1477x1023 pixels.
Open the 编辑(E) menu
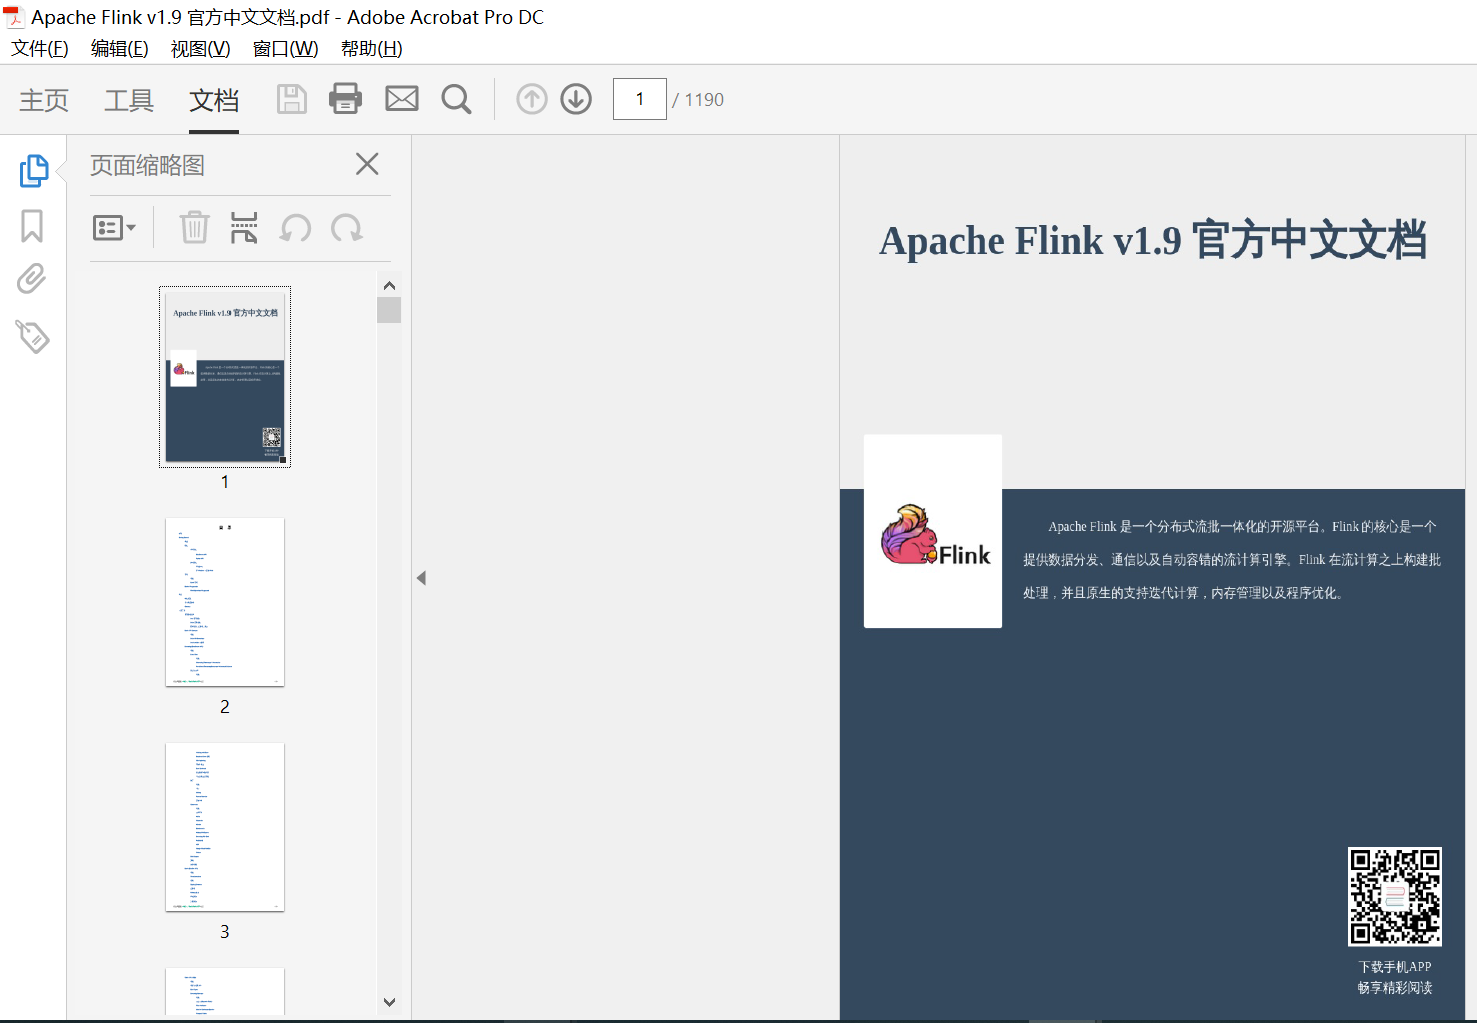120,48
